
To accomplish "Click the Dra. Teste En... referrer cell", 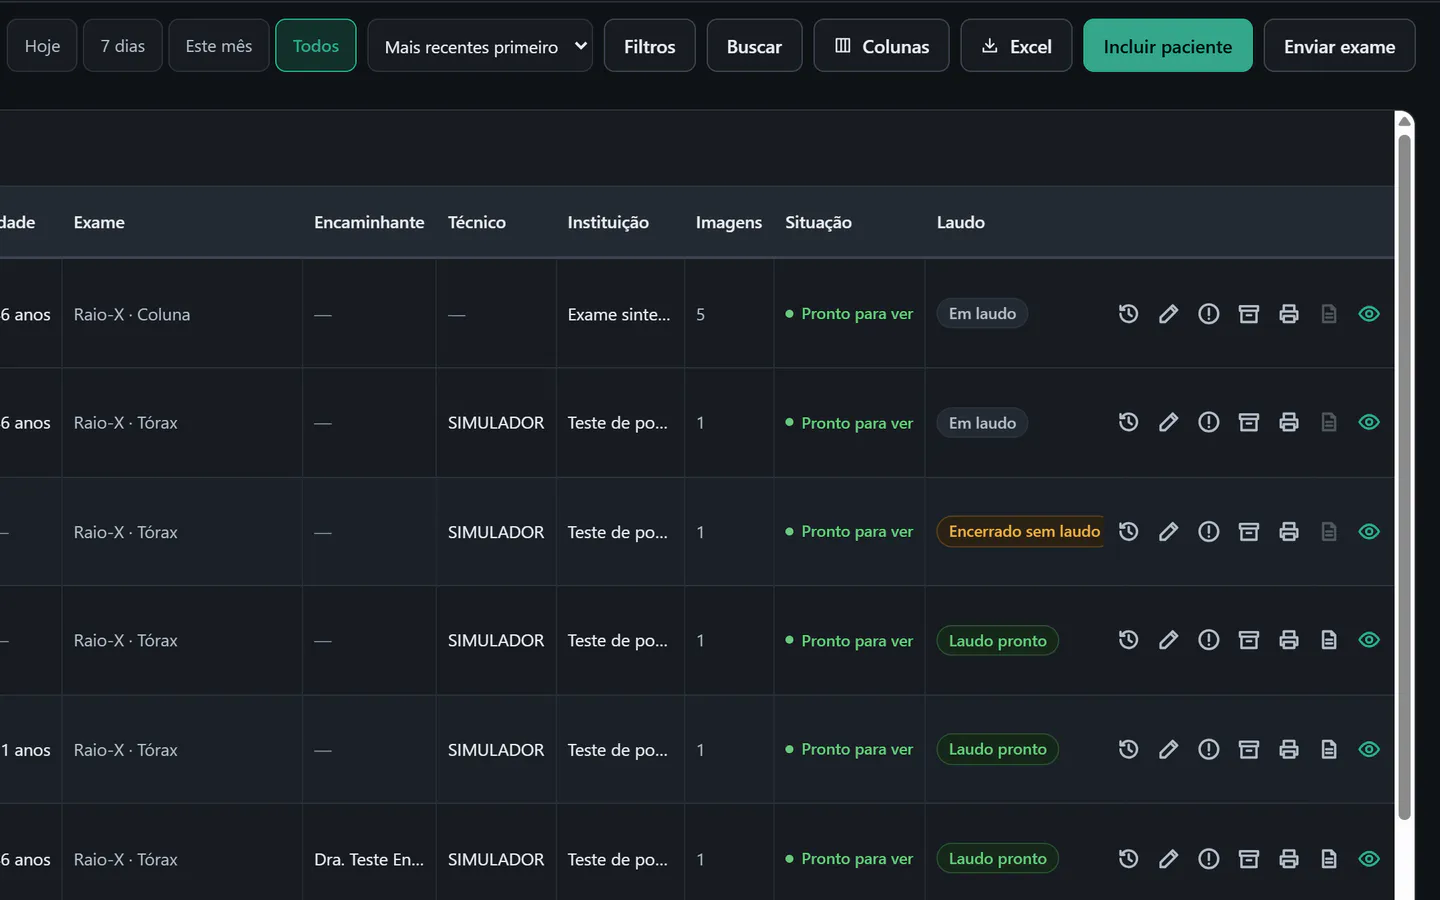I will pos(369,859).
